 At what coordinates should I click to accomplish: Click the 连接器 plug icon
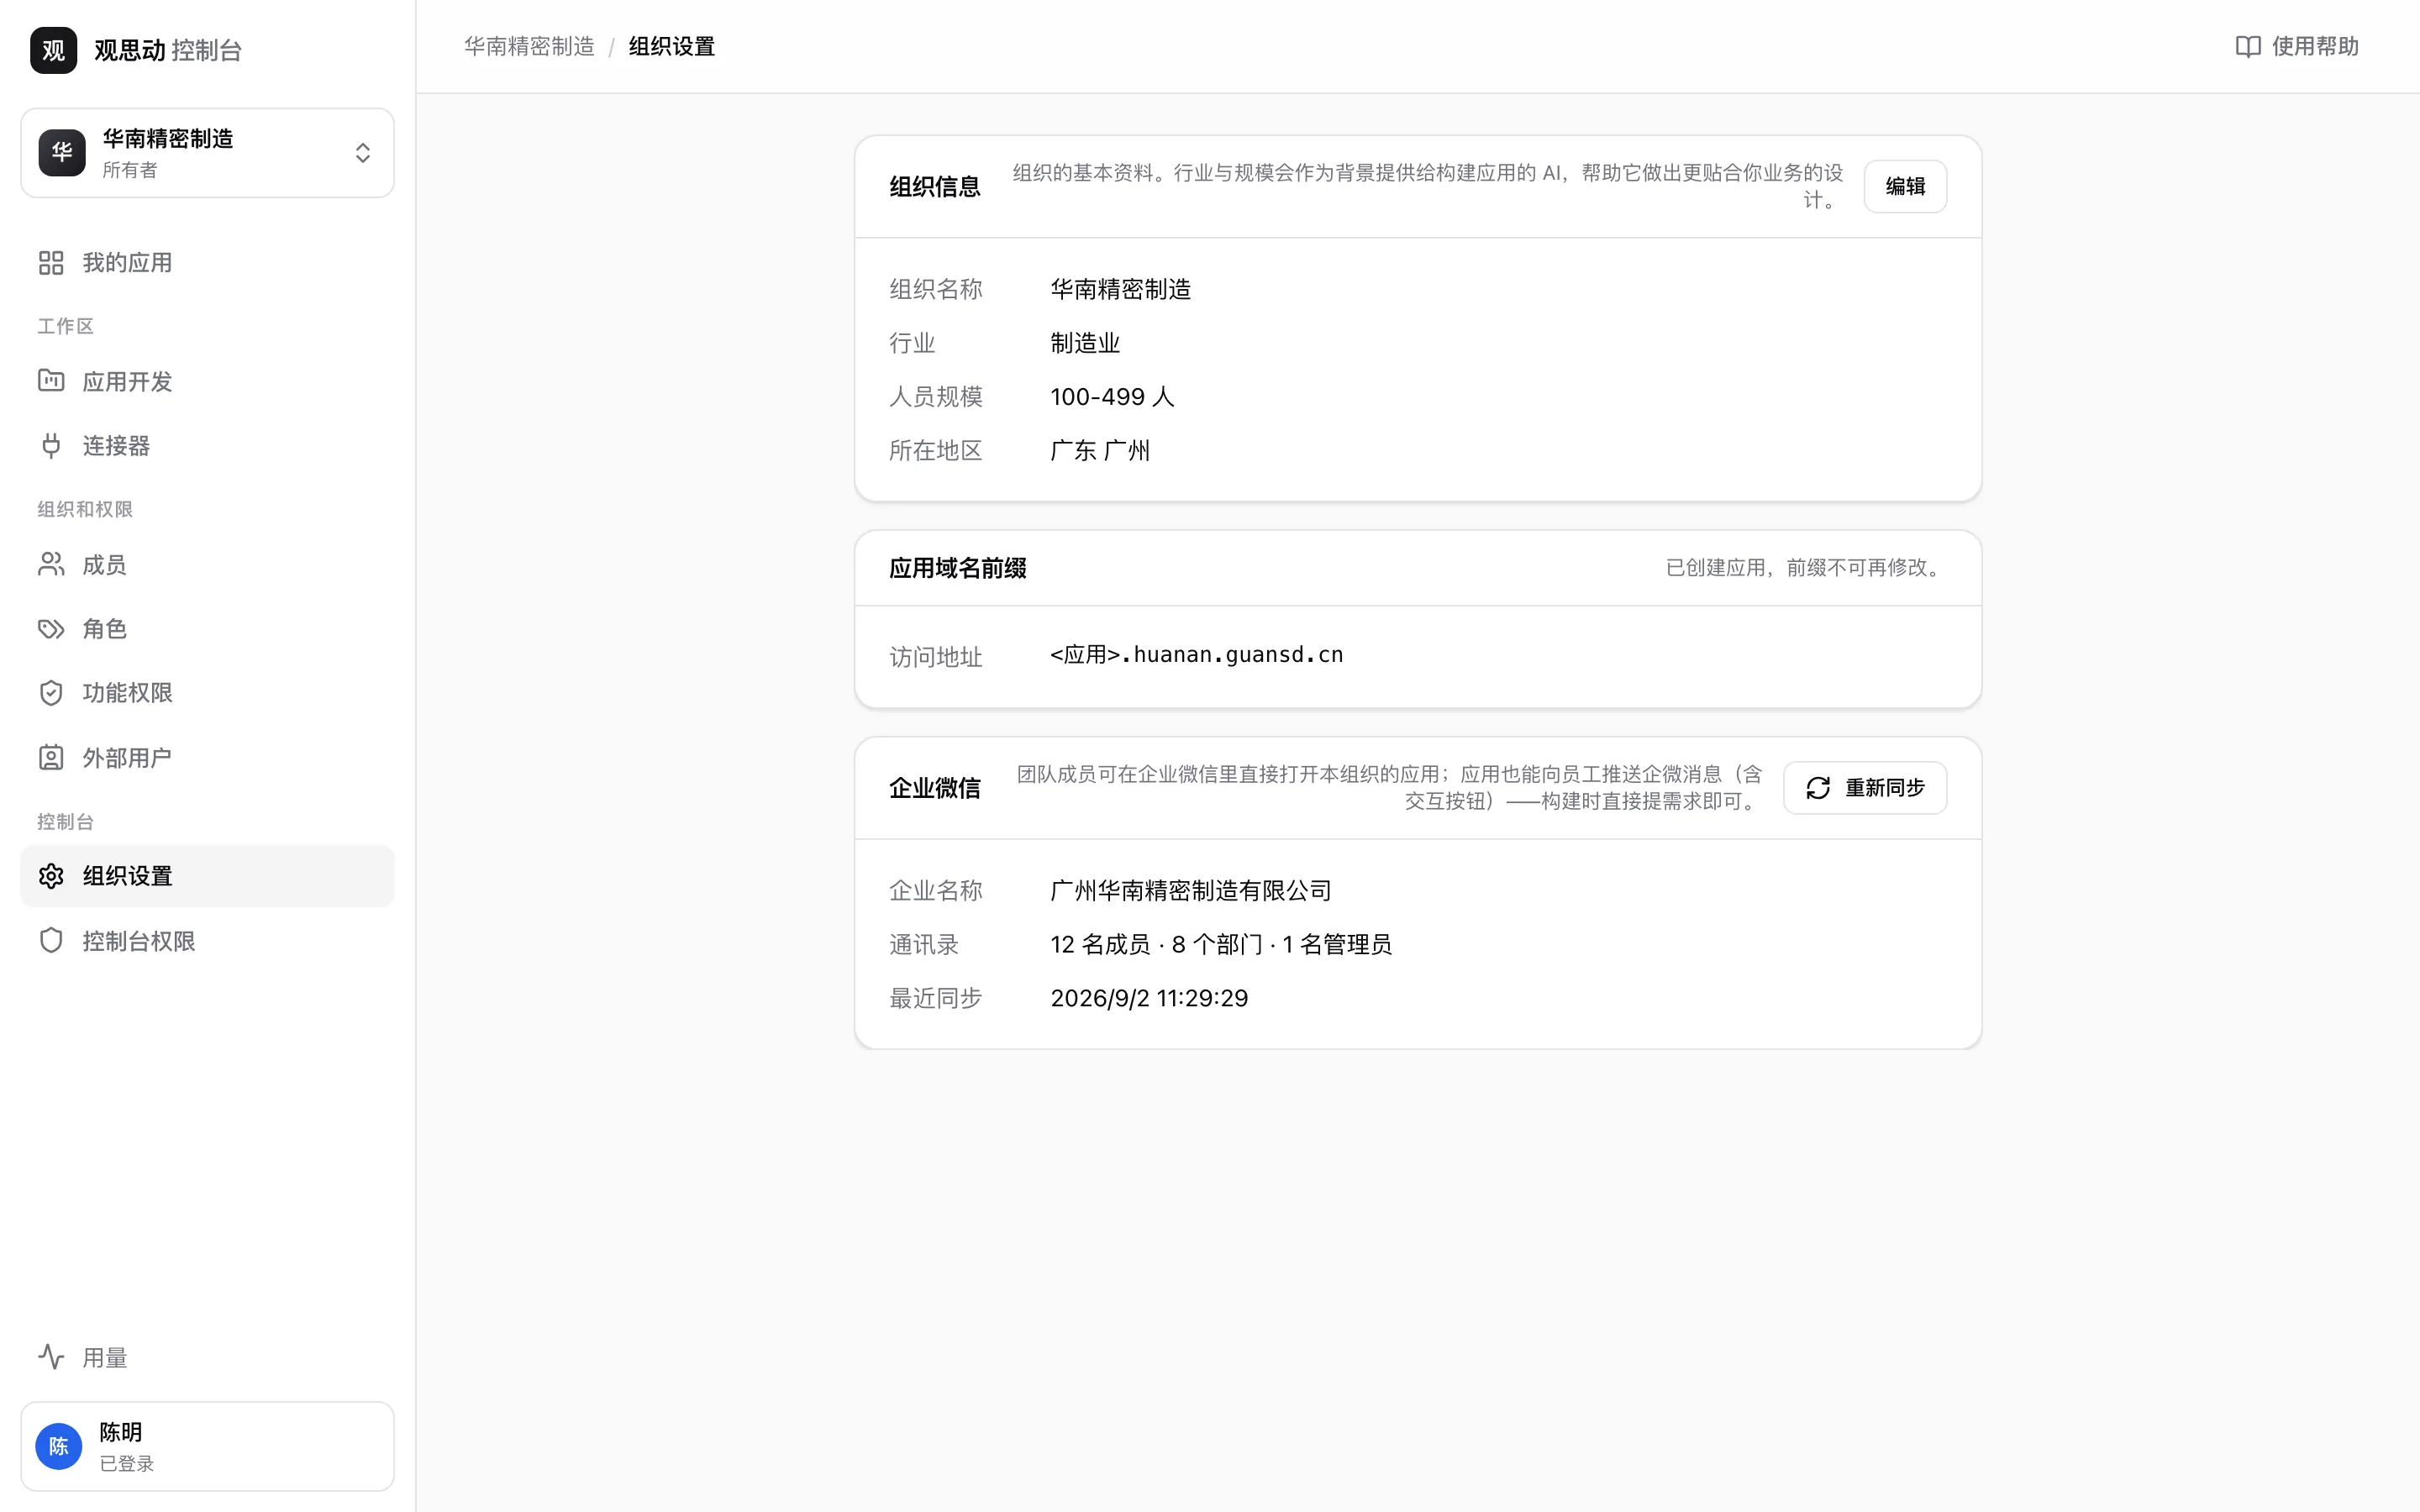(51, 445)
